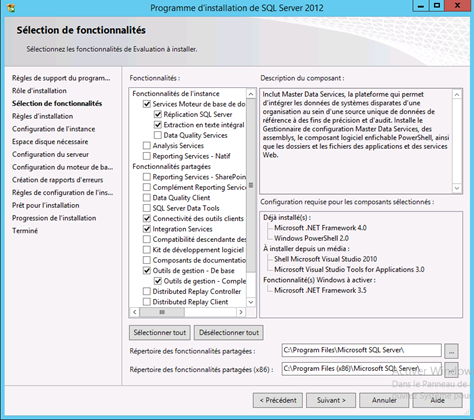Click Désélectionner tout button
Image resolution: width=474 pixels, height=420 pixels.
(229, 333)
